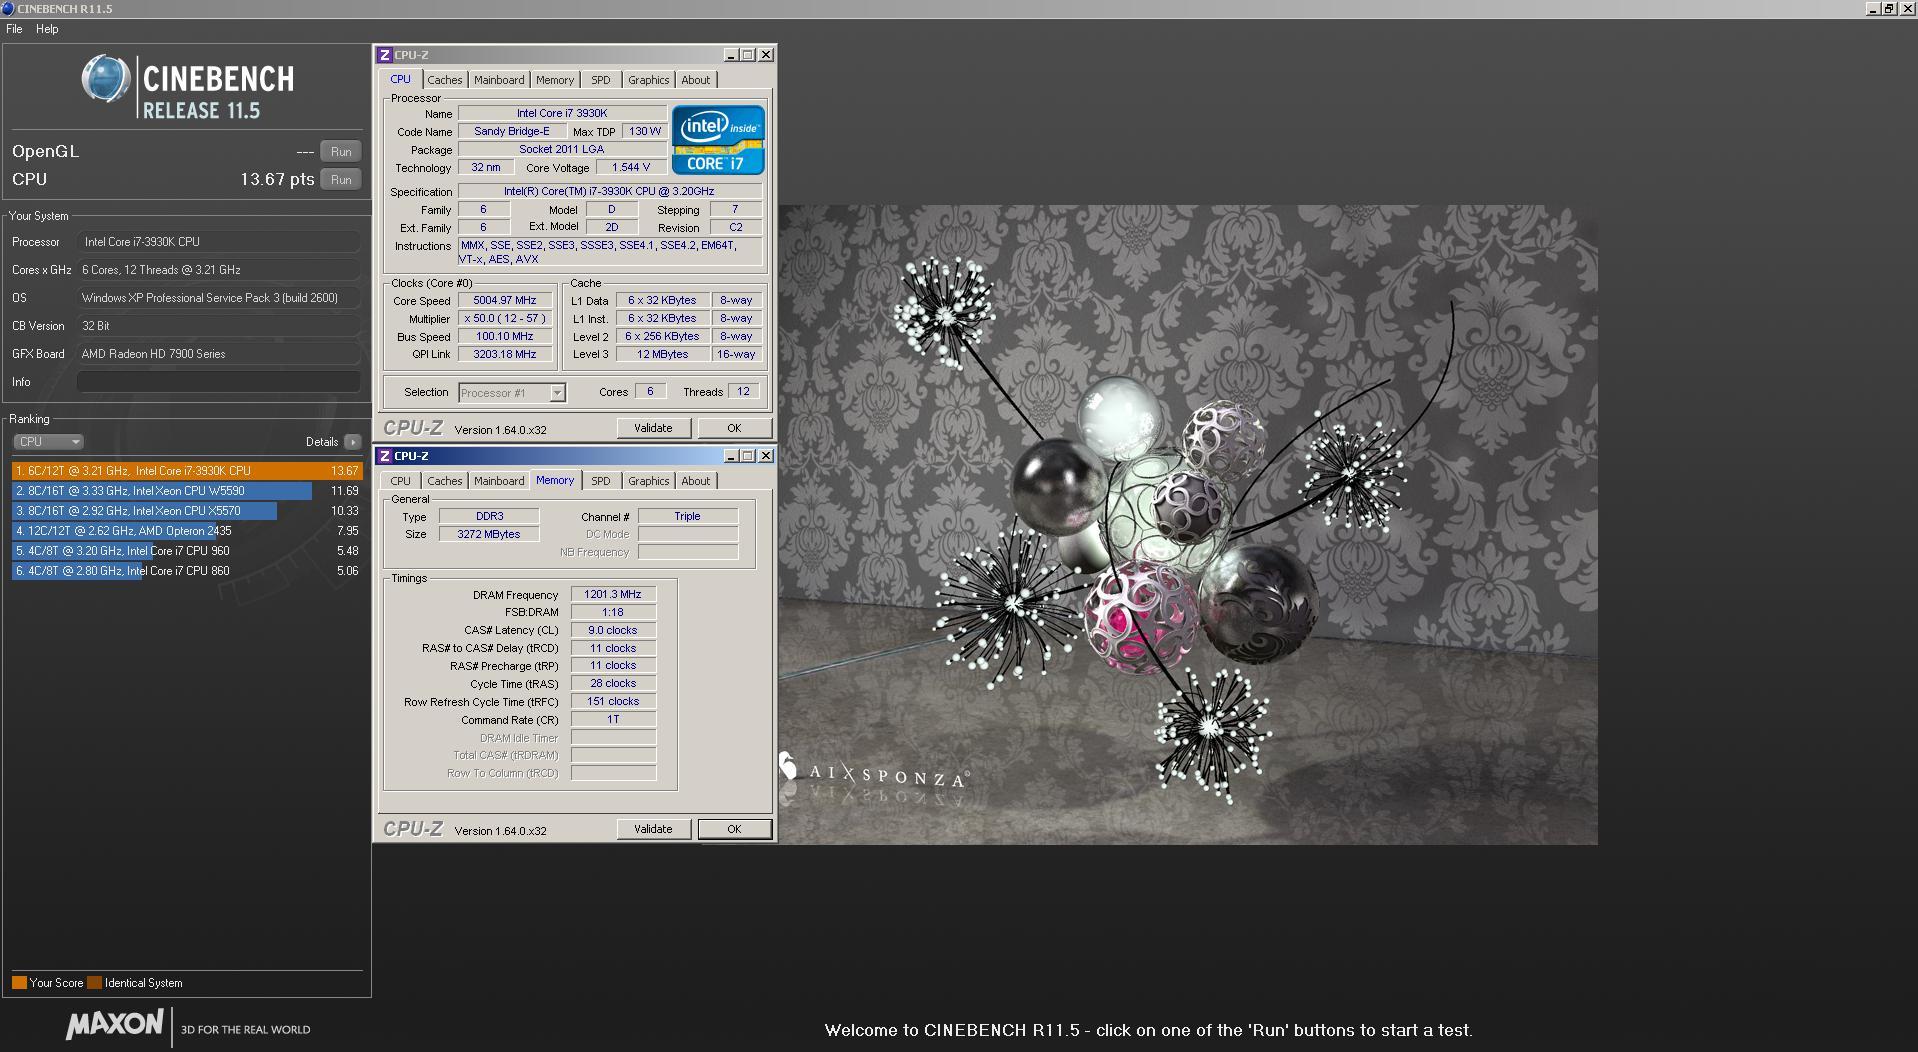1918x1052 pixels.
Task: Switch to Mainboard tab in upper CPU-Z
Action: point(499,80)
